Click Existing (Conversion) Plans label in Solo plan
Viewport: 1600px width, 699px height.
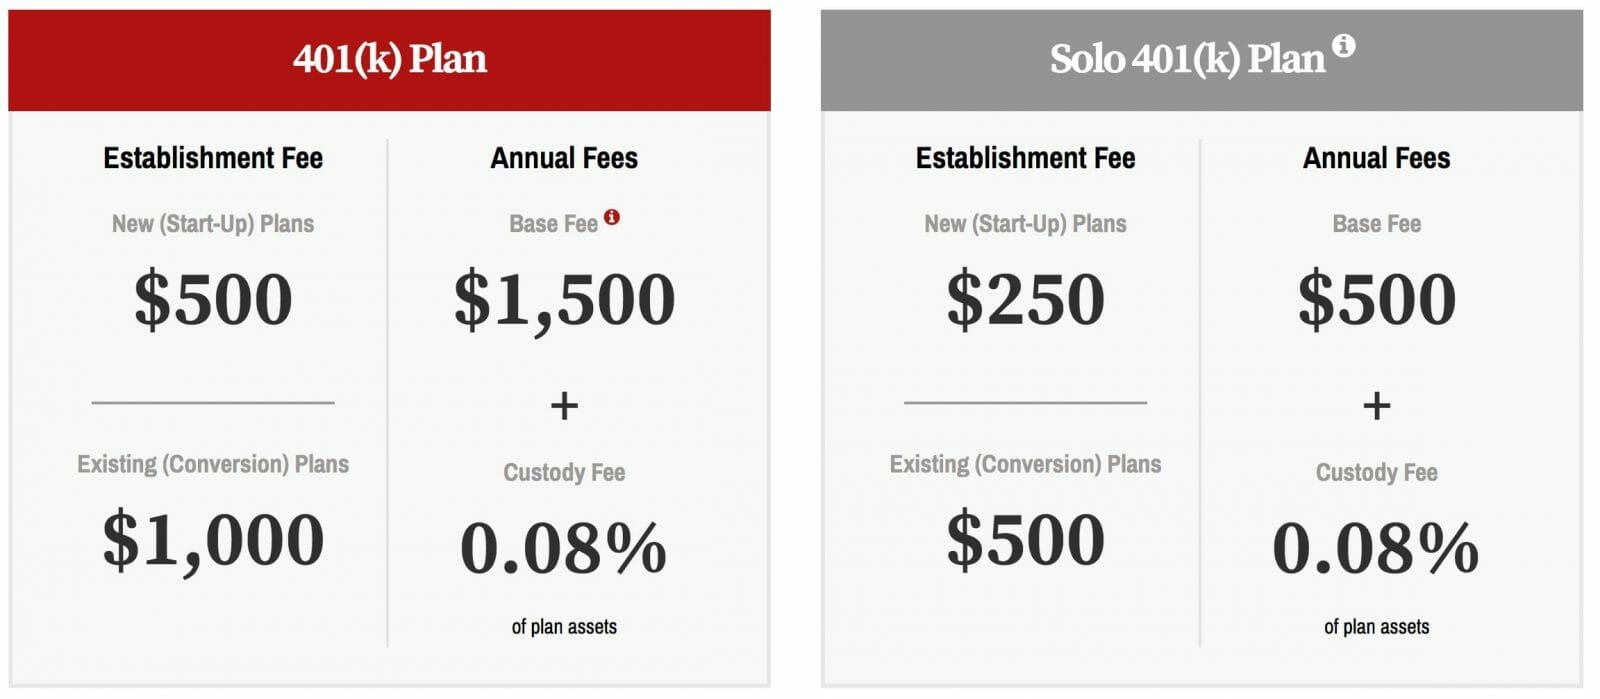(1025, 464)
